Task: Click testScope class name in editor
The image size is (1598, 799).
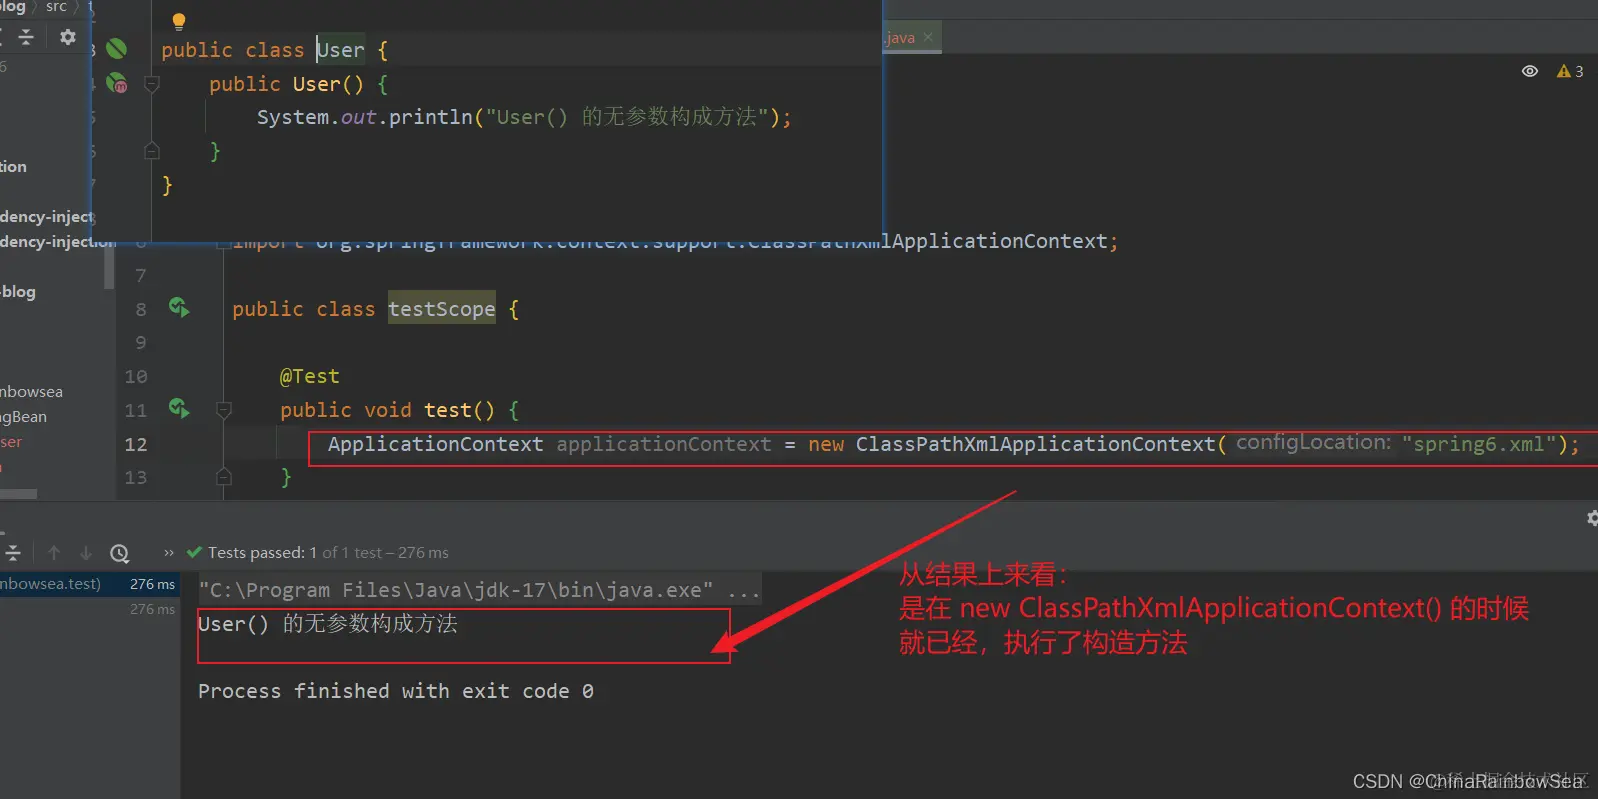Action: (441, 309)
